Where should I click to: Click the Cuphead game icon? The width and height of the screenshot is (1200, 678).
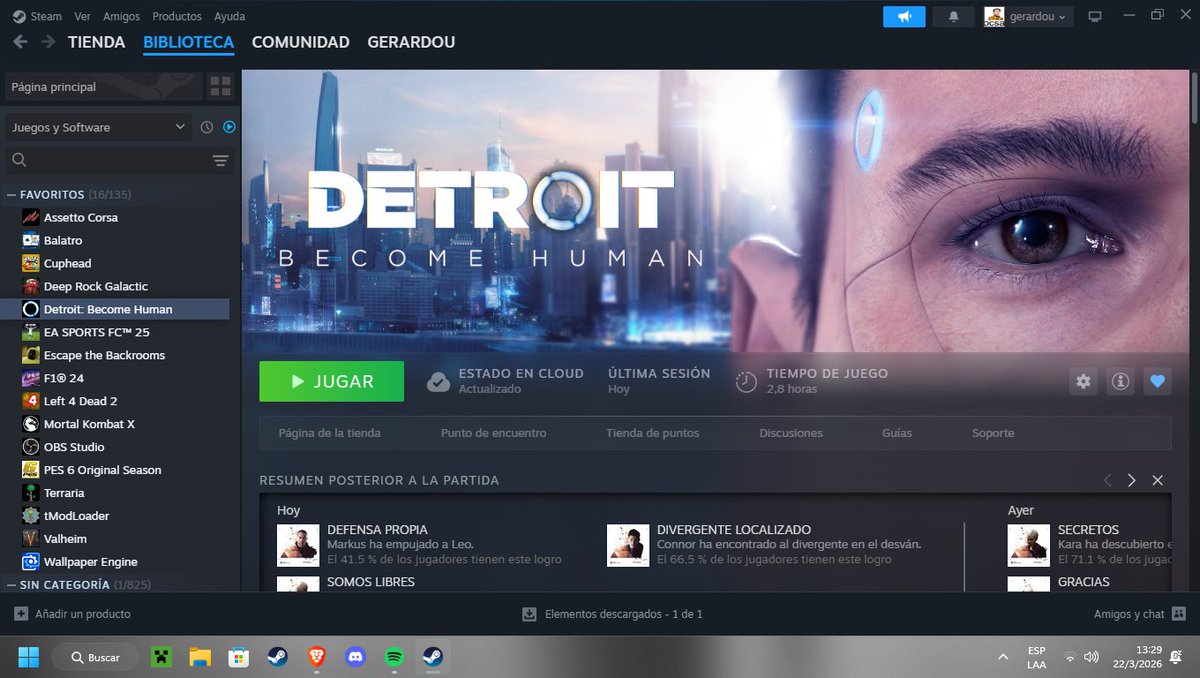pyautogui.click(x=30, y=263)
